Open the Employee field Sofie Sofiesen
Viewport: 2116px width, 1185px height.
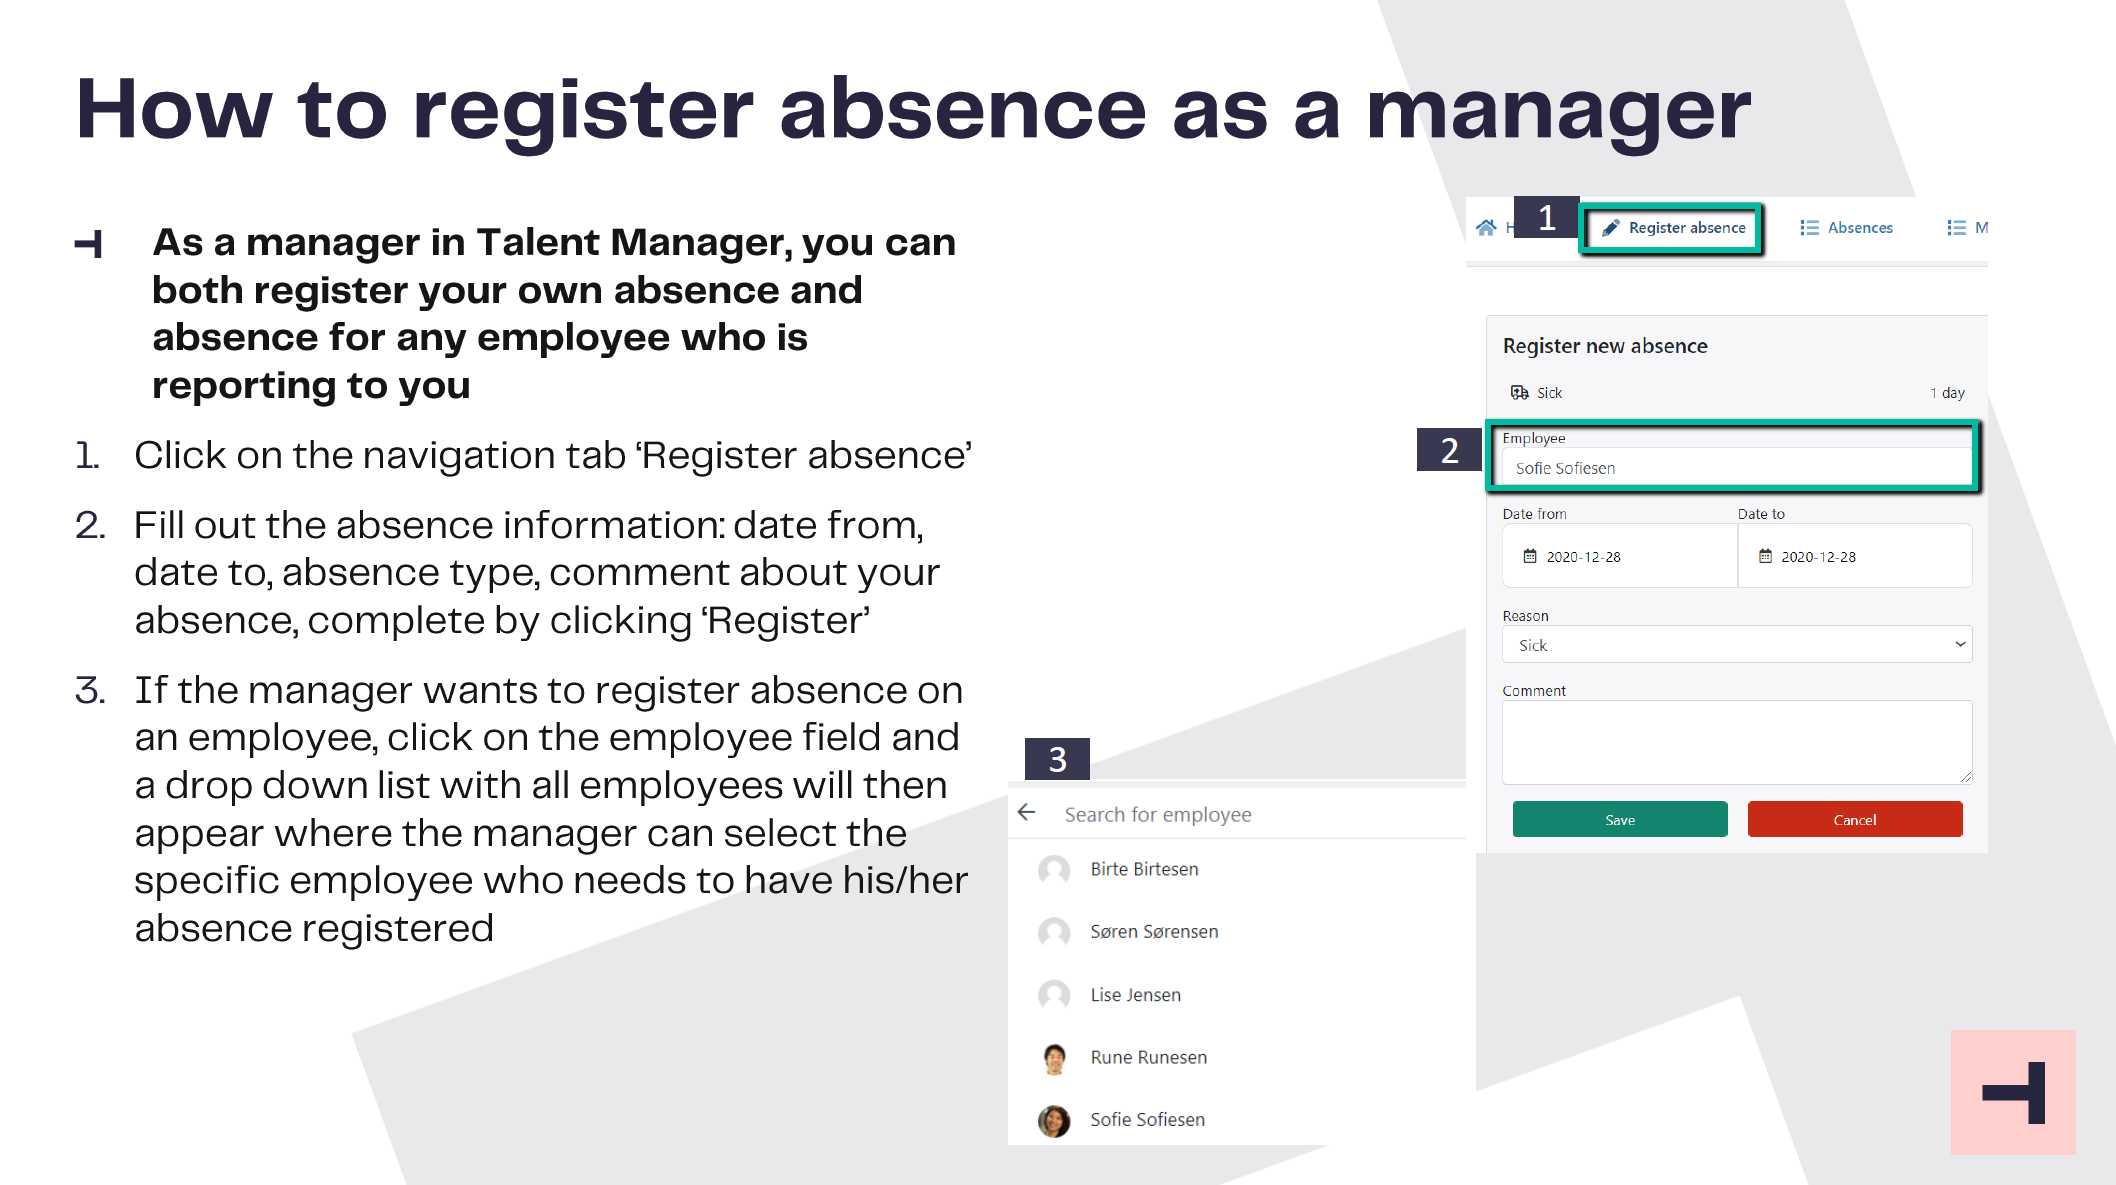coord(1737,467)
